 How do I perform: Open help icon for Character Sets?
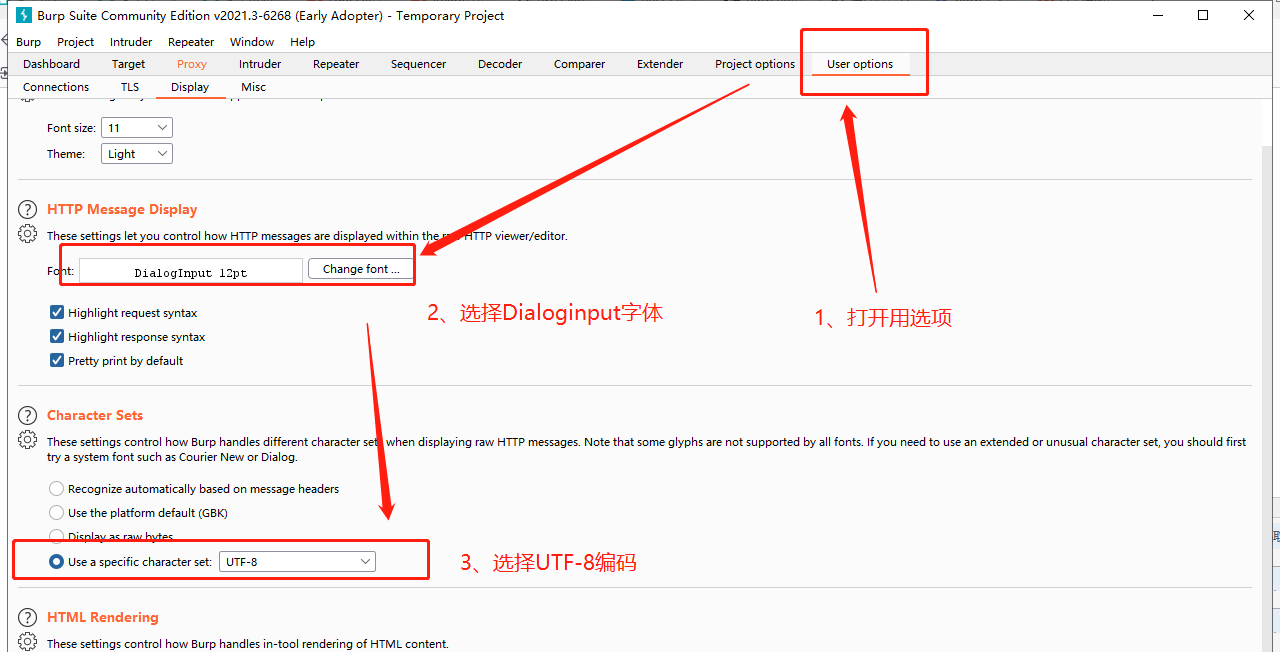click(28, 416)
